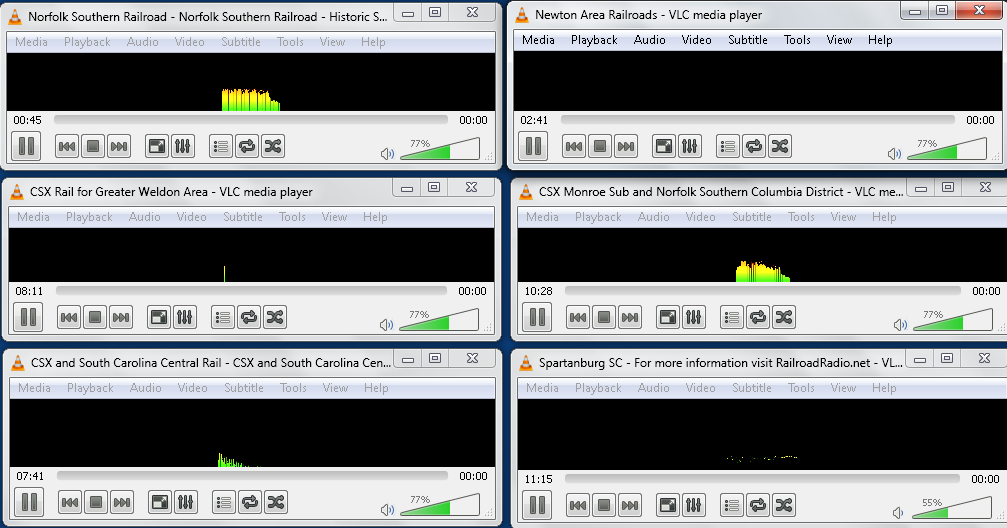The image size is (1007, 528).
Task: Pause playback in Norfolk Southern Railroad window
Action: point(26,146)
